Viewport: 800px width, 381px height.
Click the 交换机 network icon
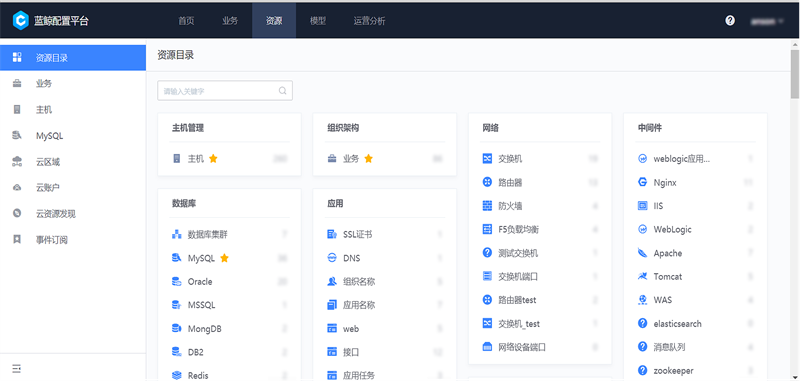point(487,159)
